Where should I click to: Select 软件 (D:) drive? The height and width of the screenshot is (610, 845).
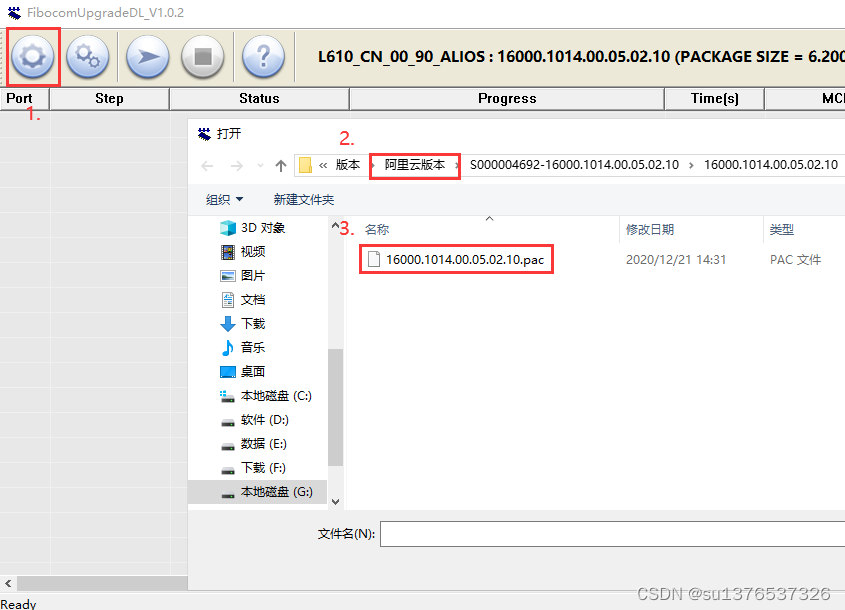pos(254,420)
